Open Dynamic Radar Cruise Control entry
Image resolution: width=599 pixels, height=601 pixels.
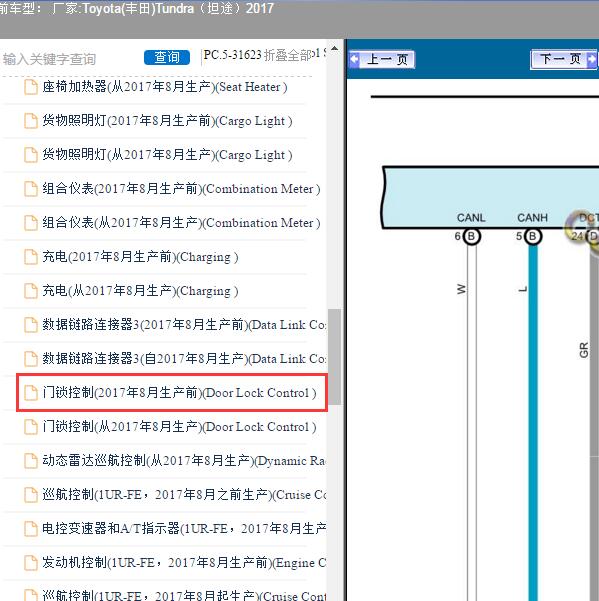(184, 461)
